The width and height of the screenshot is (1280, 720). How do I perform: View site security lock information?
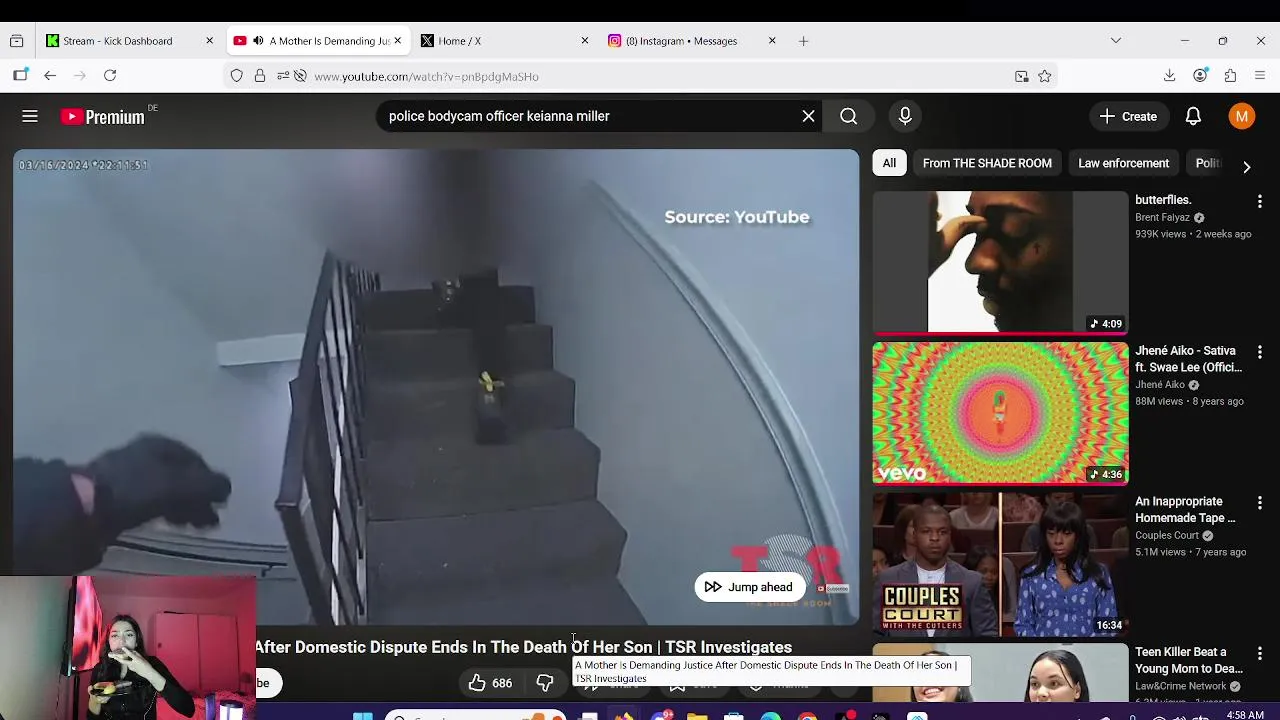tap(260, 76)
